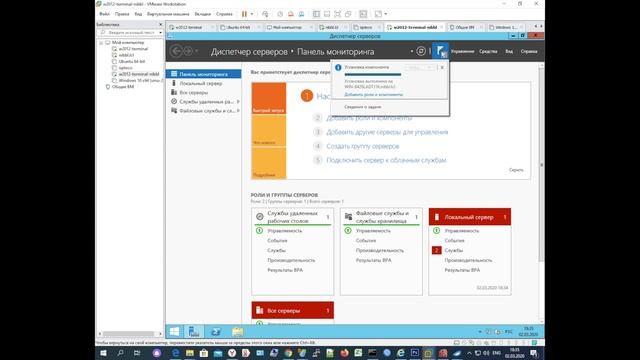Open guest Windows Start button

pyautogui.click(x=174, y=331)
